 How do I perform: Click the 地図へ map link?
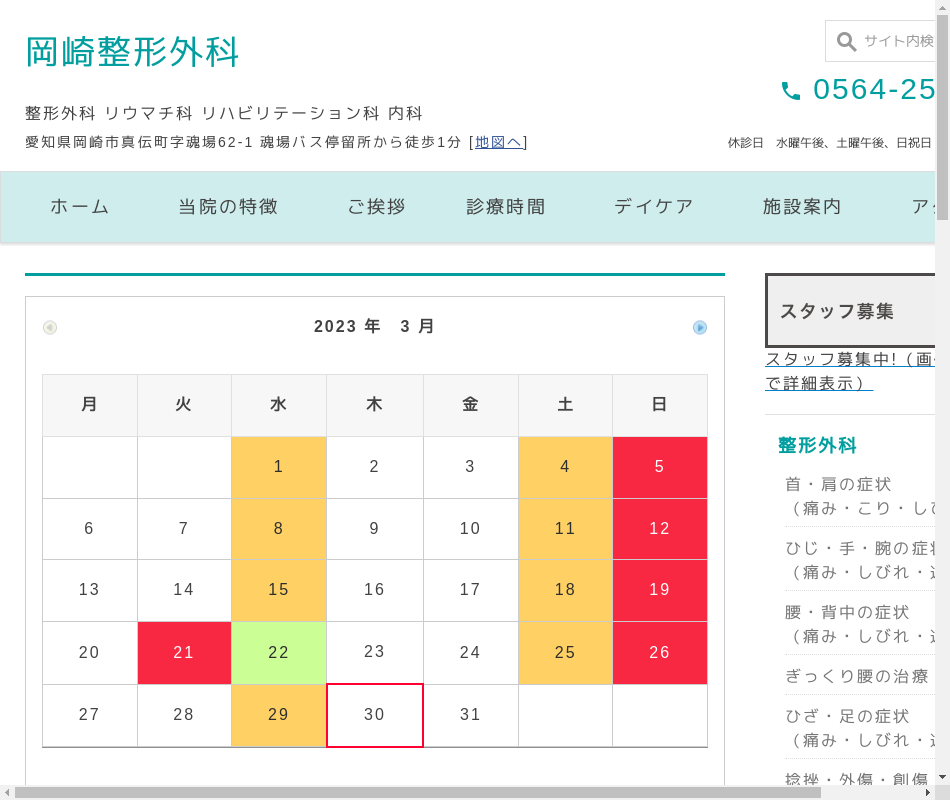[x=498, y=142]
